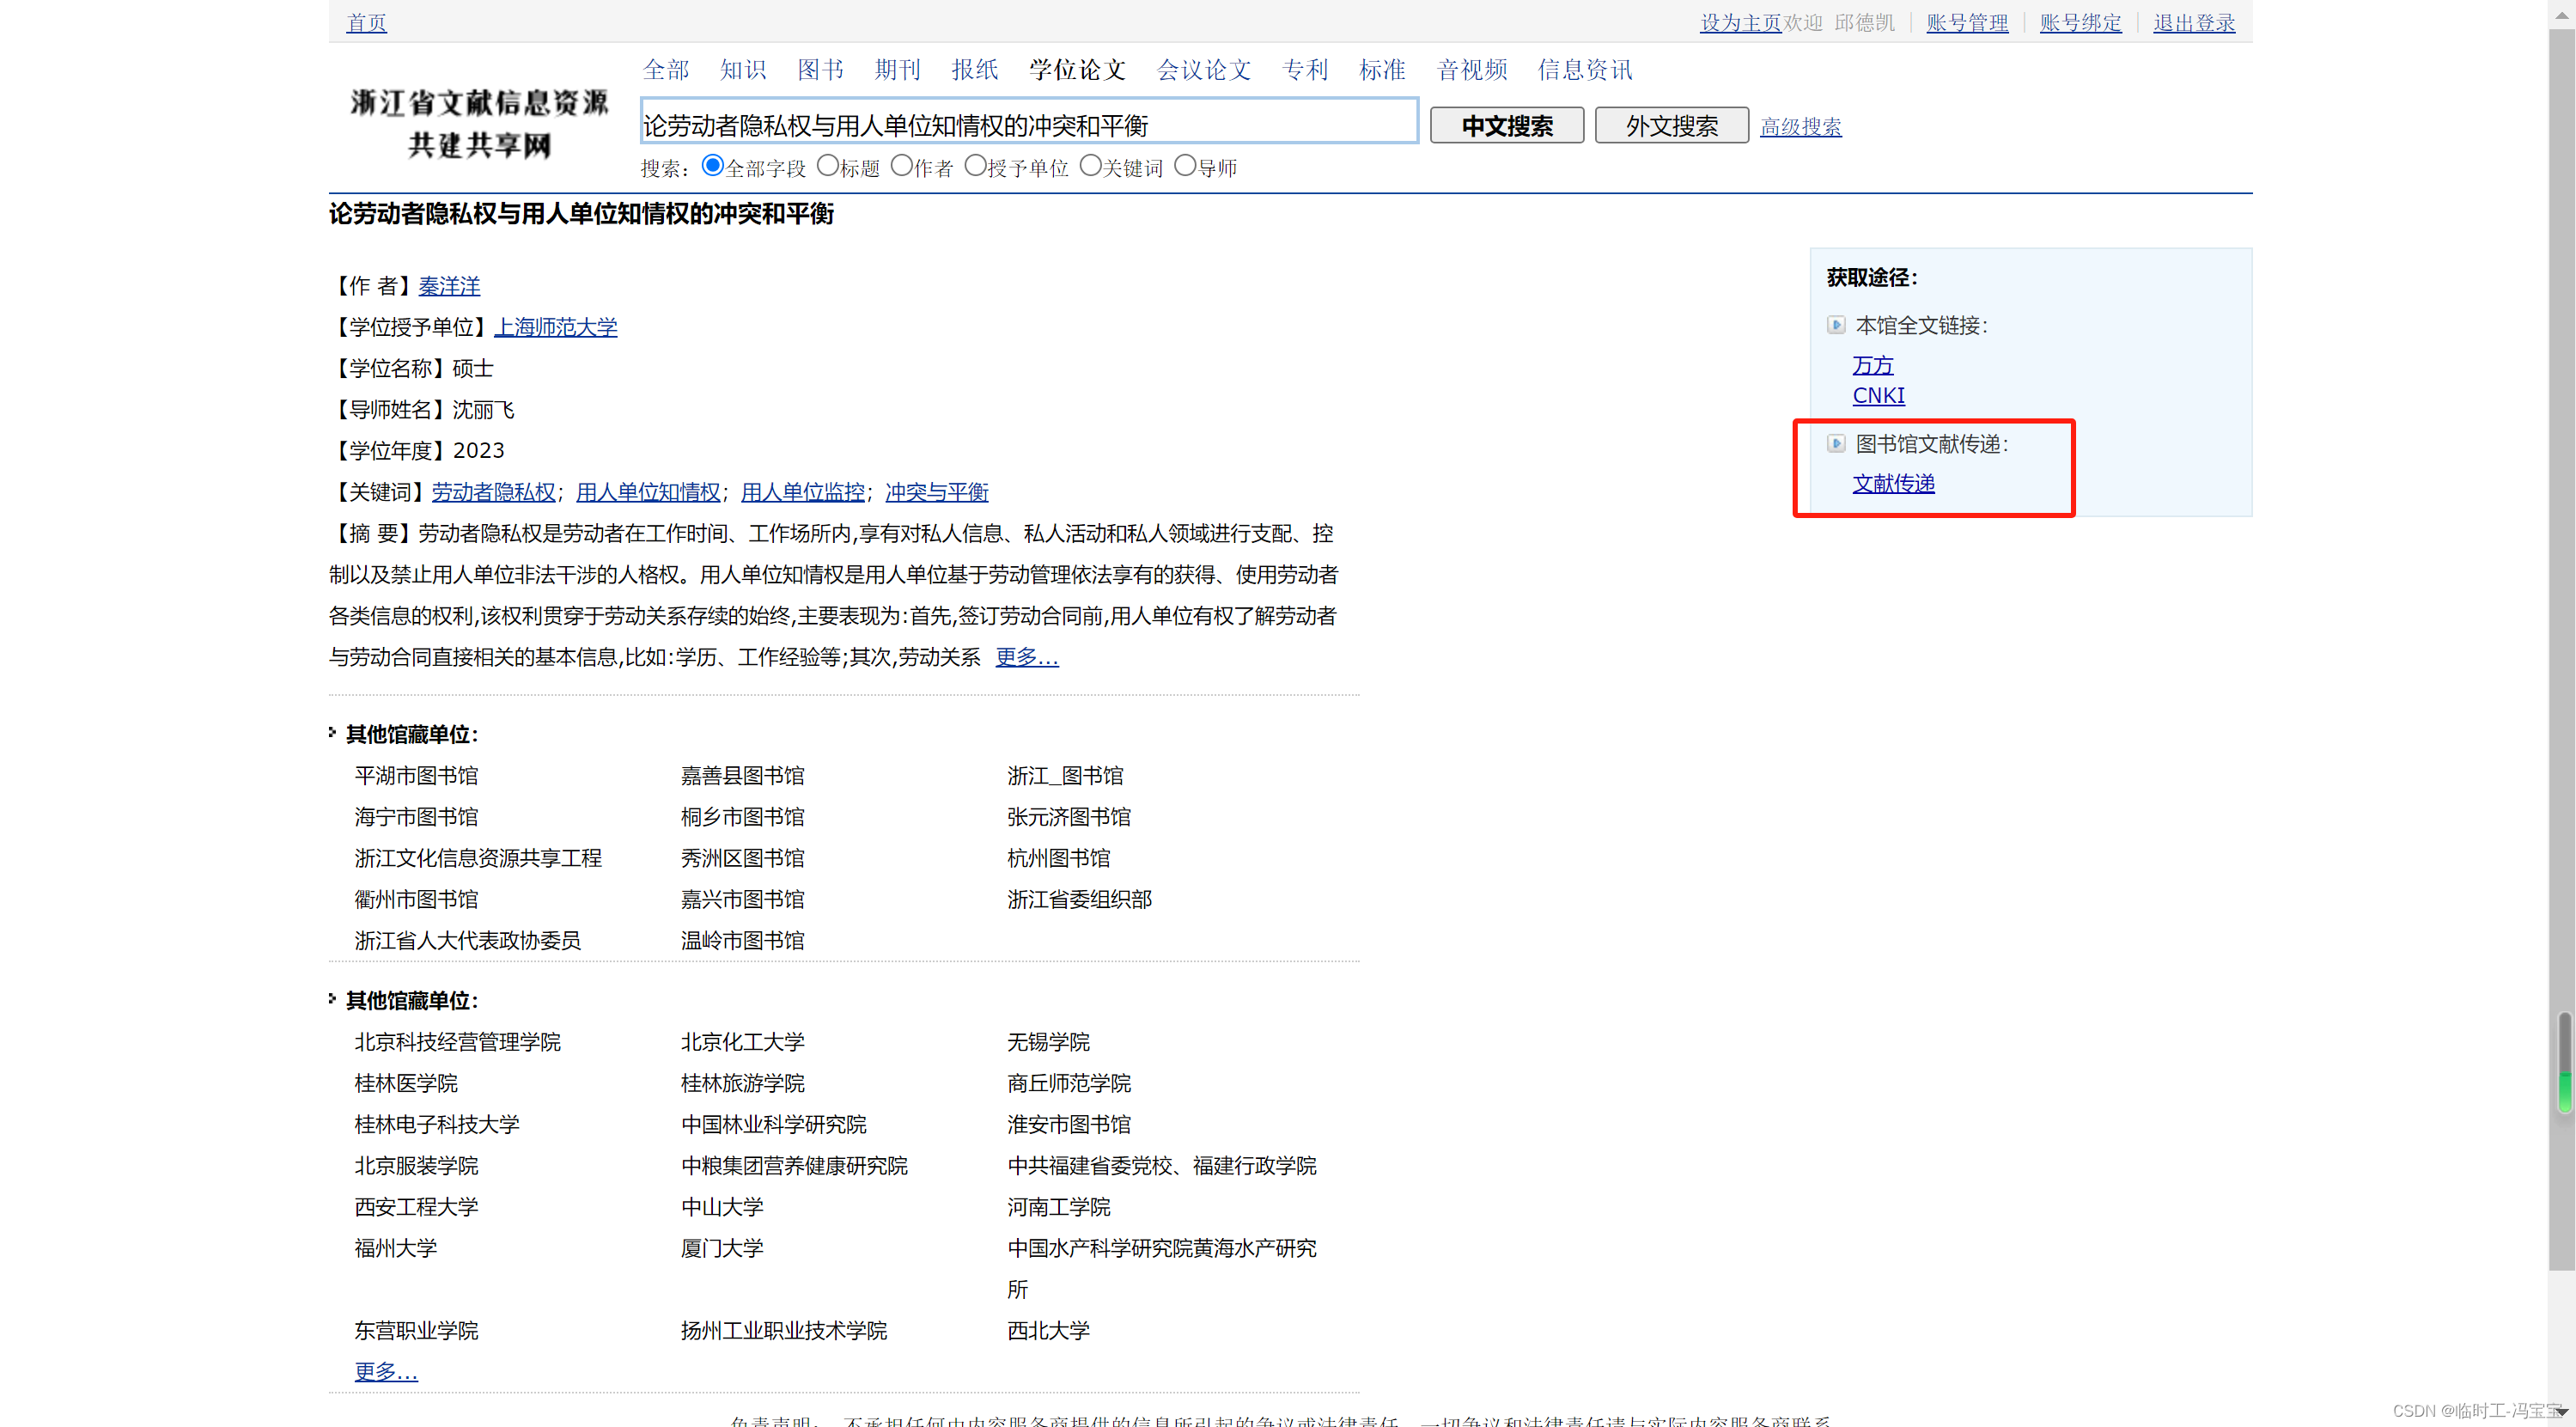
Task: Select the 标题 search radio button
Action: 827,166
